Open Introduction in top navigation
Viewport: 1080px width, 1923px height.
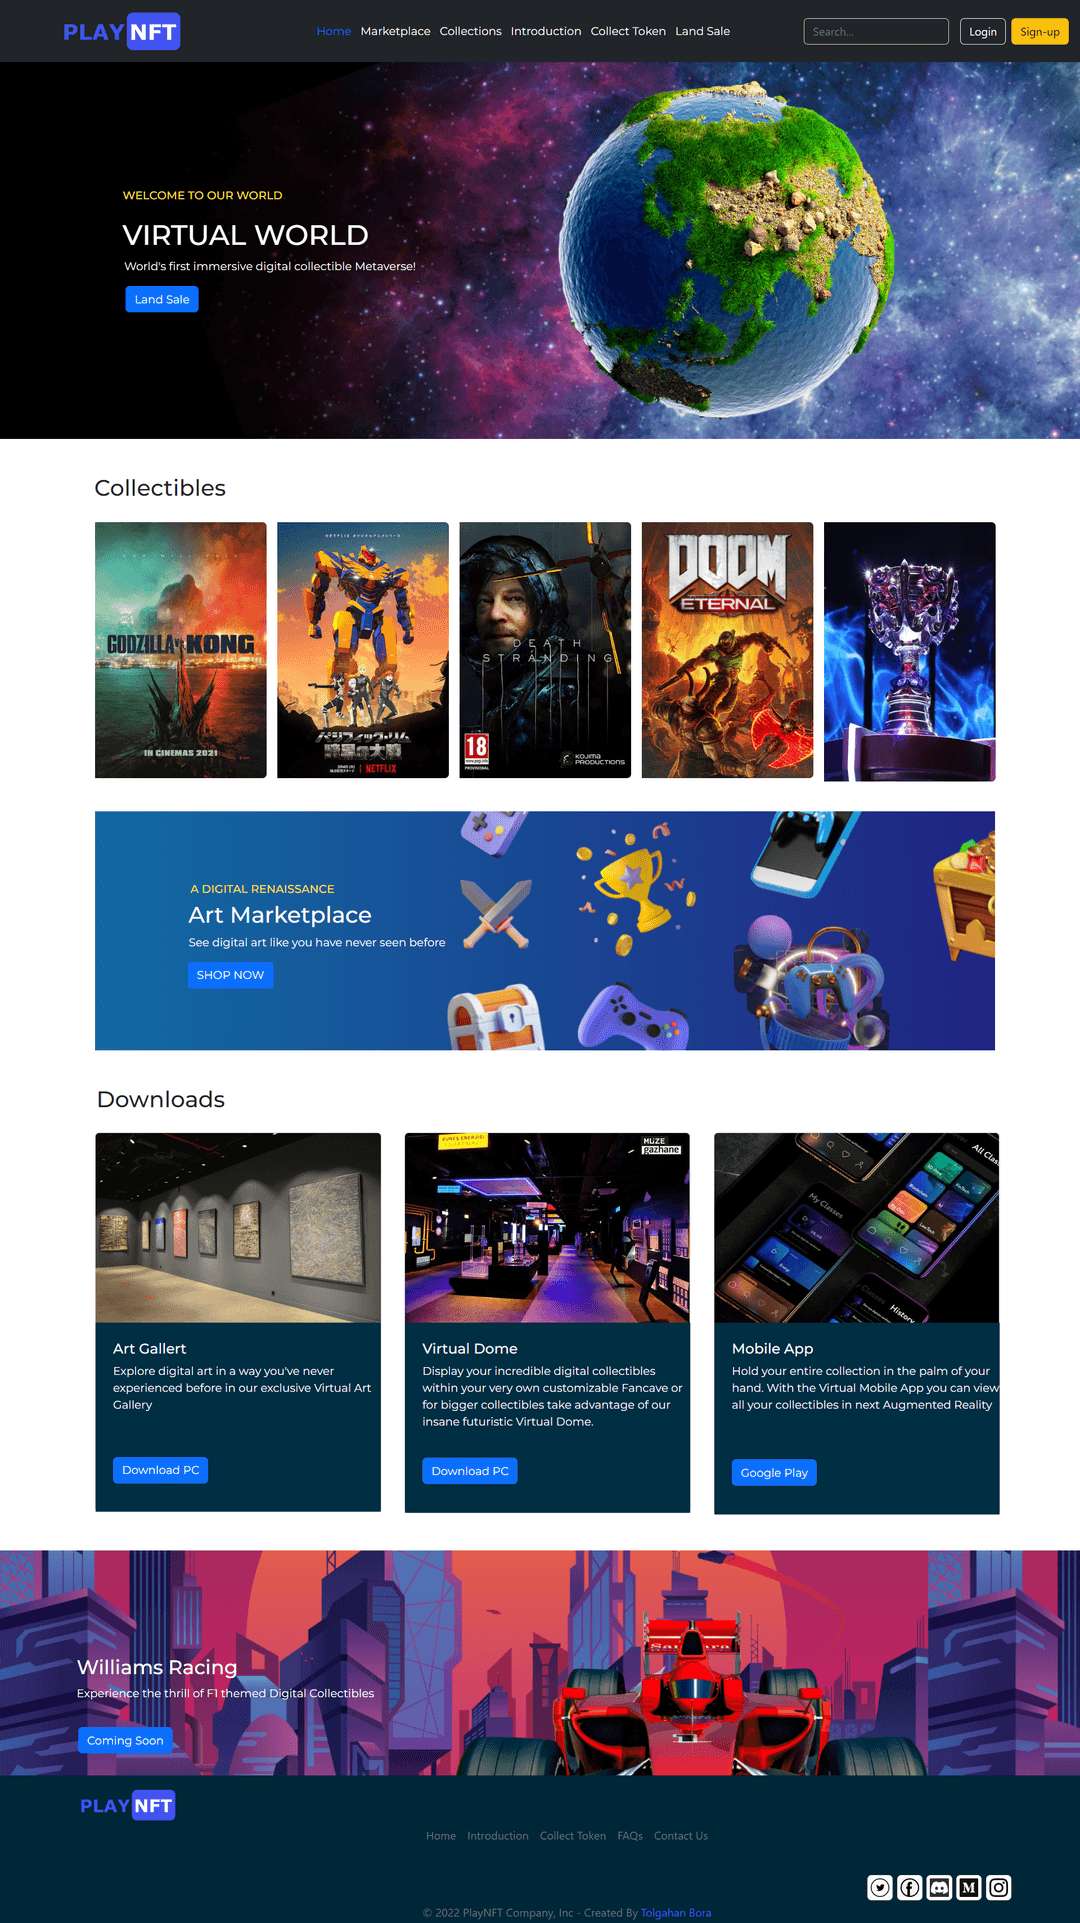coord(546,31)
